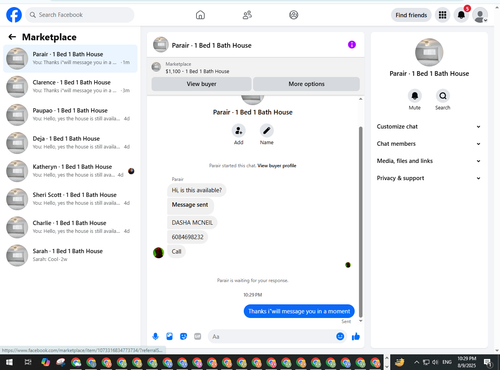Open the Clarence conversation
Viewport: 500px width, 370px height.
[x=70, y=86]
